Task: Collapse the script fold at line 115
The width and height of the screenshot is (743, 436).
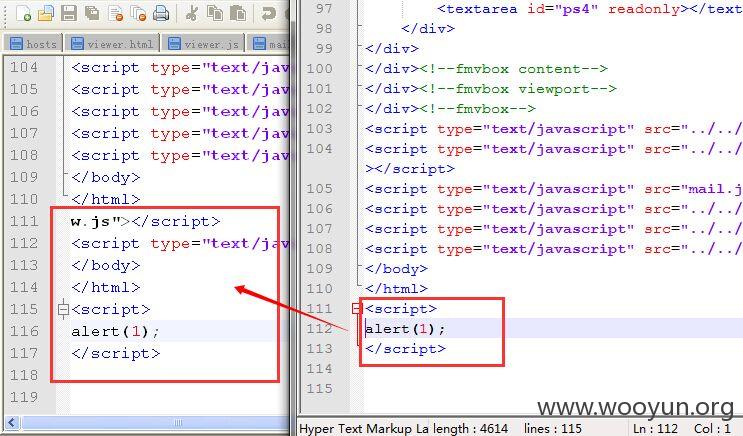Action: (x=63, y=309)
